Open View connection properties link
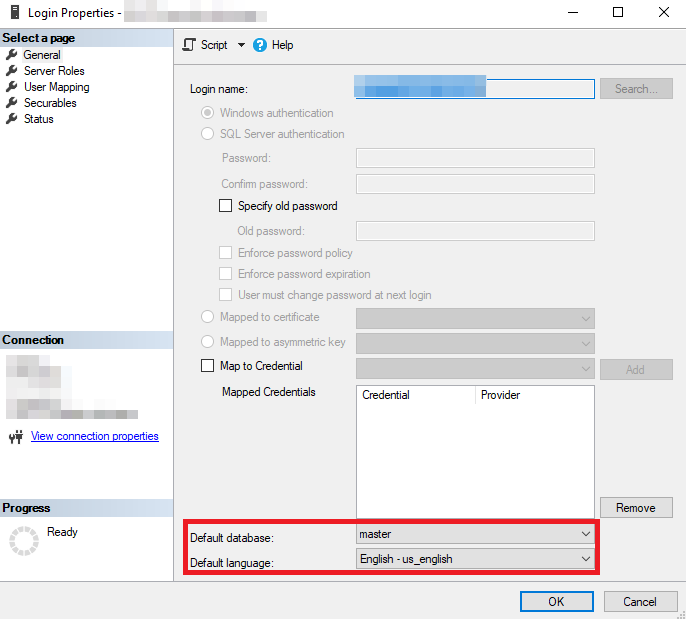This screenshot has width=686, height=619. click(x=94, y=436)
